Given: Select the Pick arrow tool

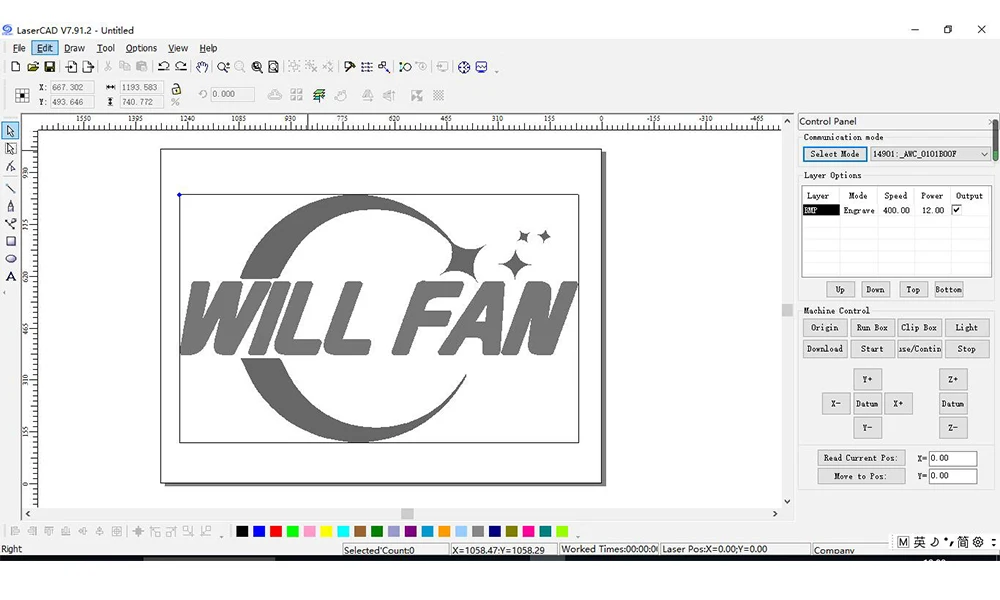Looking at the screenshot, I should [11, 131].
